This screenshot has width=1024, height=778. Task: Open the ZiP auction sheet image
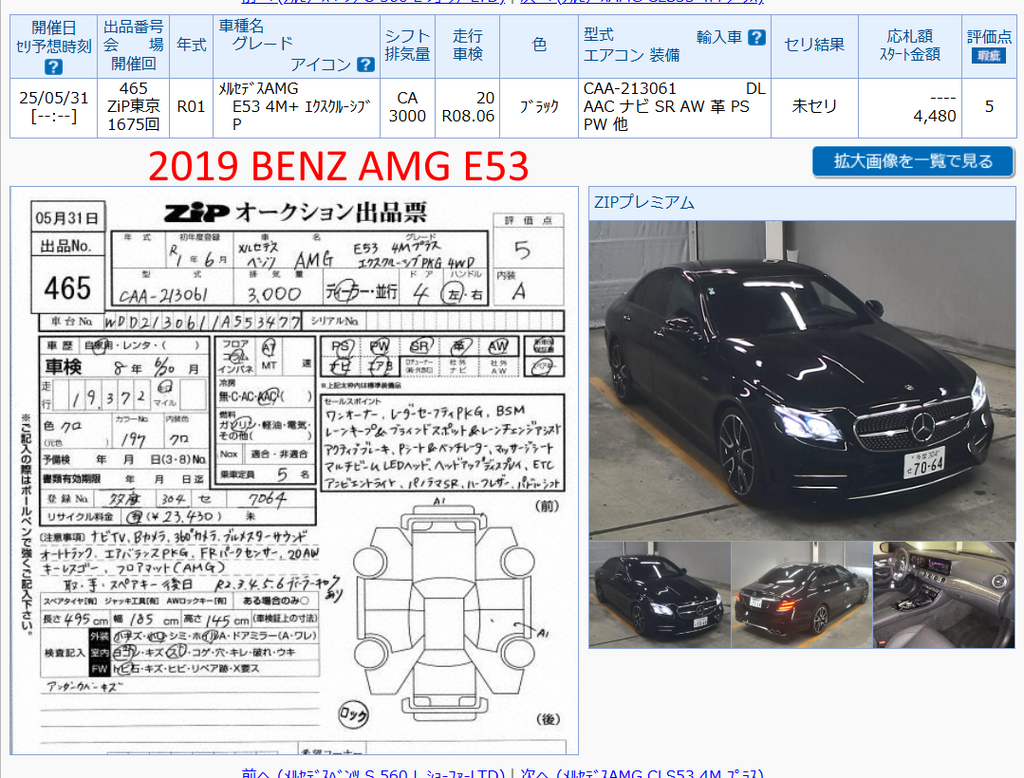(x=294, y=470)
